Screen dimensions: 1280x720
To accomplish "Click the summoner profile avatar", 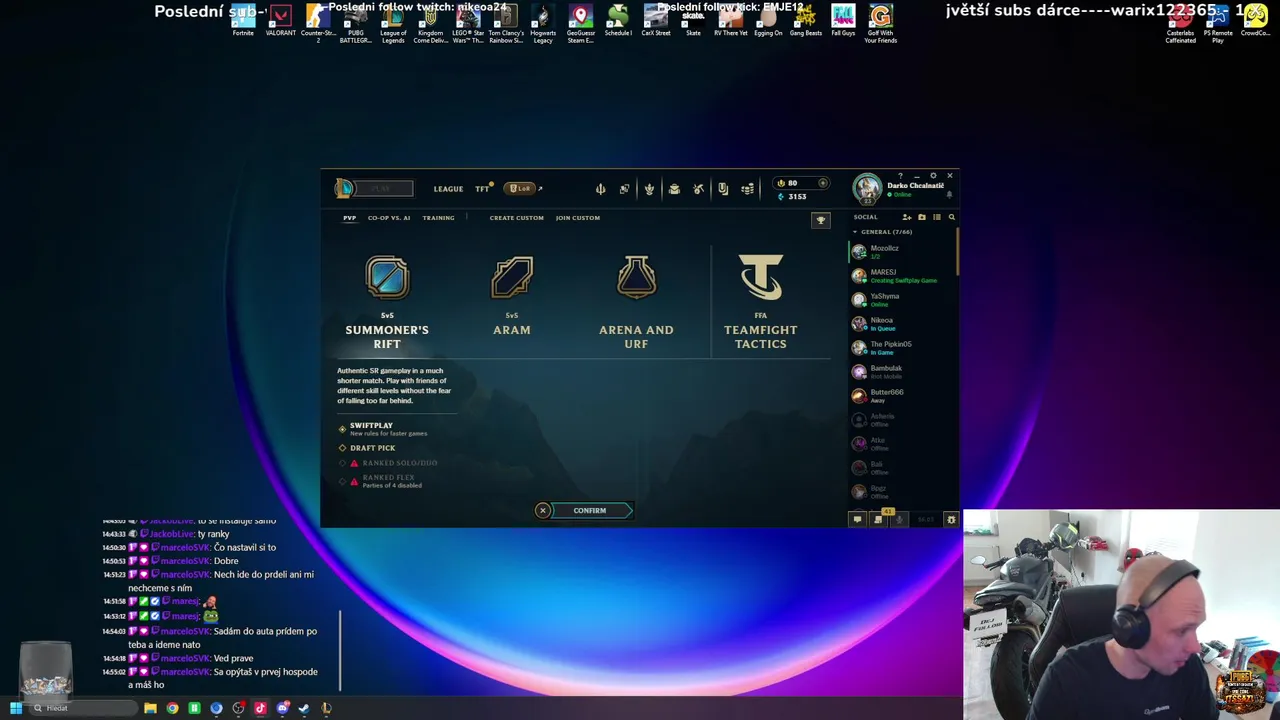I will [x=867, y=188].
